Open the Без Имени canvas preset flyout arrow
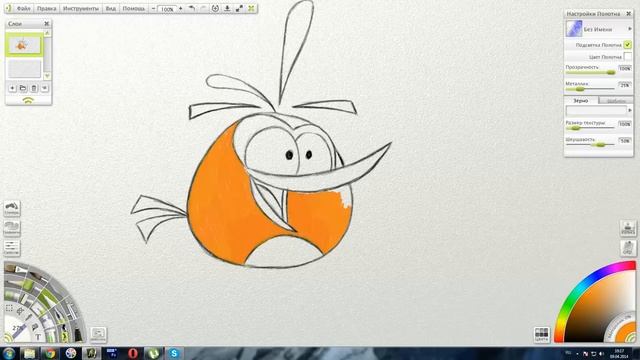Viewport: 640px width, 360px height. point(630,29)
